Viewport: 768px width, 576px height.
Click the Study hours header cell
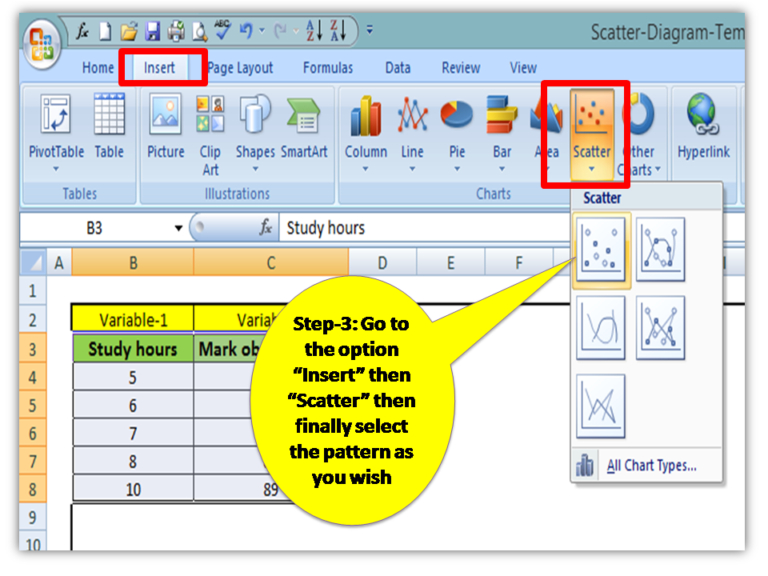coord(133,349)
